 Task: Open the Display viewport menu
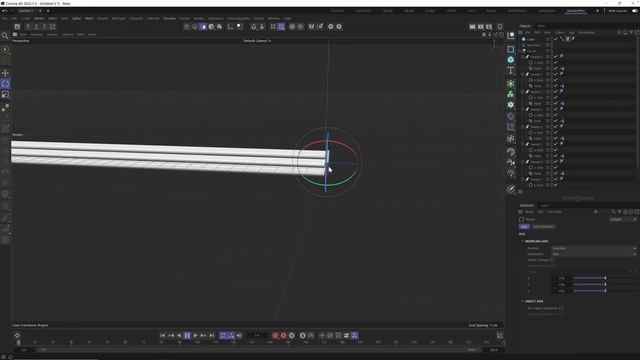[x=52, y=35]
